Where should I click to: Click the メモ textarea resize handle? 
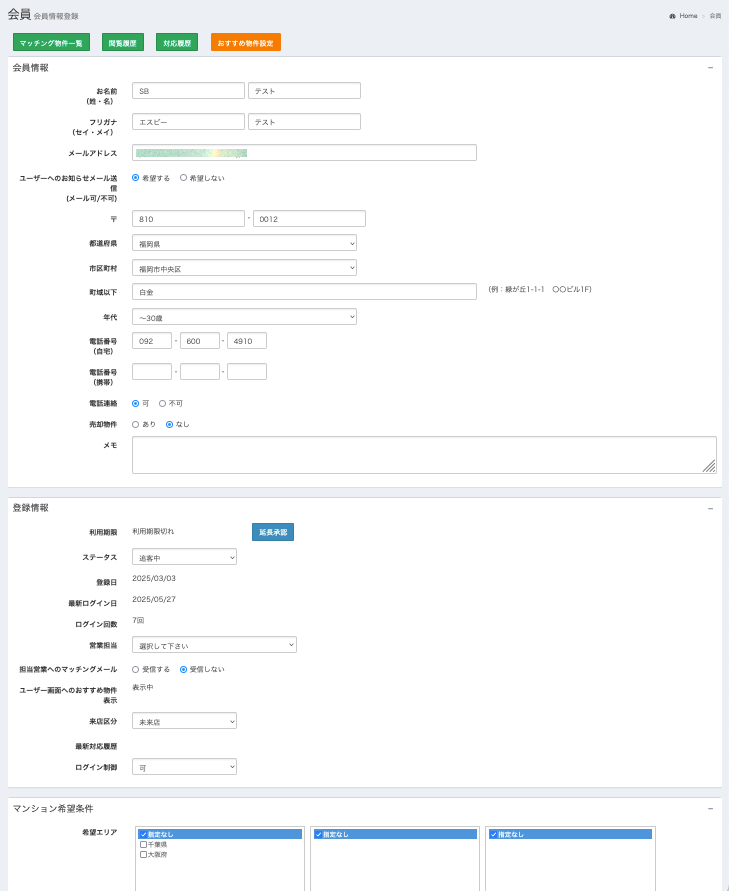tap(710, 467)
